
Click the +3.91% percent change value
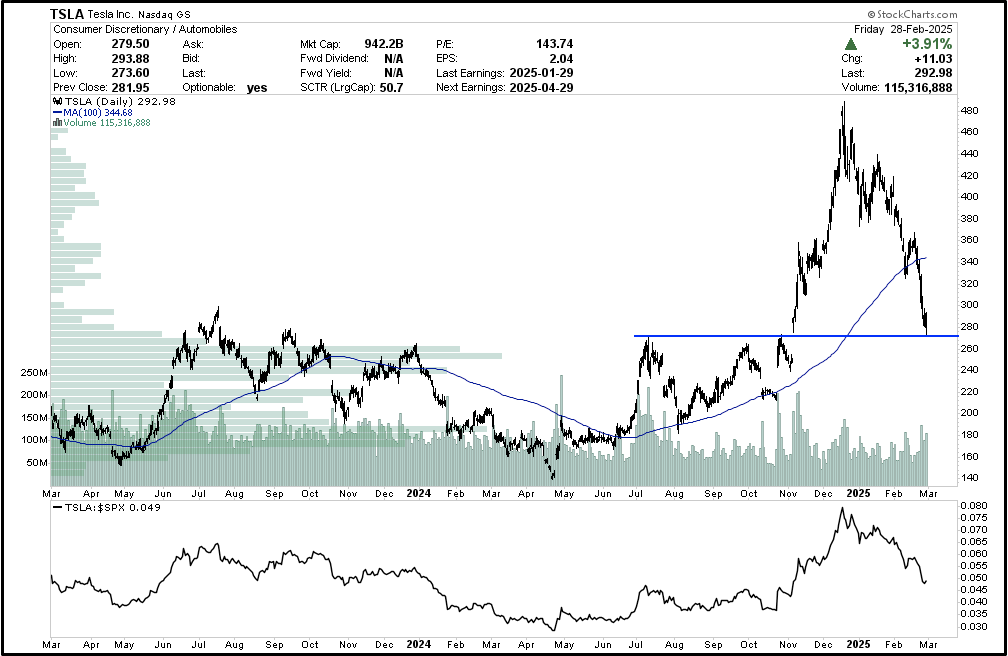tap(927, 44)
